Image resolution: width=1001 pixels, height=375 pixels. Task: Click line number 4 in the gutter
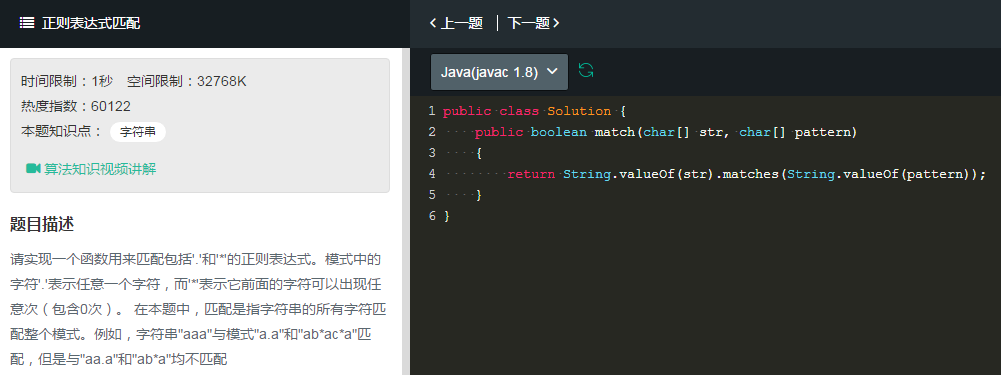(x=432, y=174)
